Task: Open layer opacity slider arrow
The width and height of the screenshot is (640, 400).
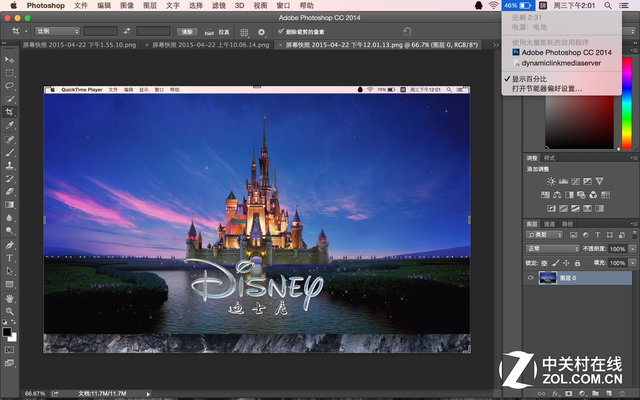Action: coord(633,249)
